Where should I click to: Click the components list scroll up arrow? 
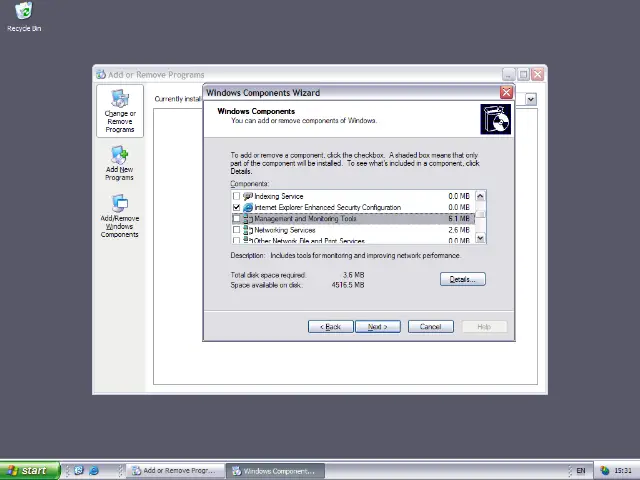(x=480, y=196)
